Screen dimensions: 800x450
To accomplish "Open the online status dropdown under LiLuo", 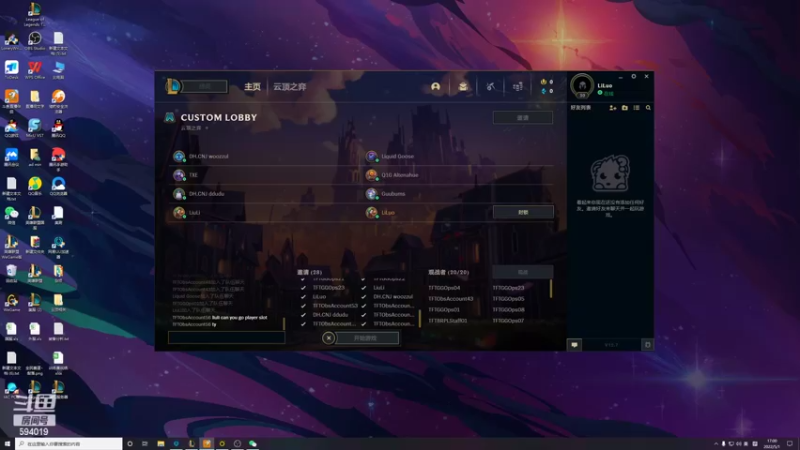I will pos(606,93).
